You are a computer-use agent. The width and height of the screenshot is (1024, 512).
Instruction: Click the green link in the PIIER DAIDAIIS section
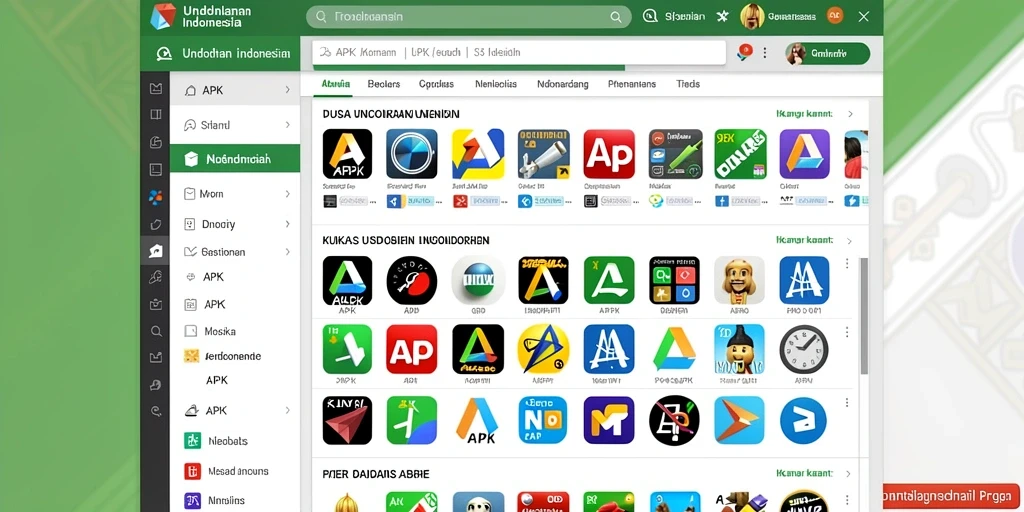coord(805,473)
